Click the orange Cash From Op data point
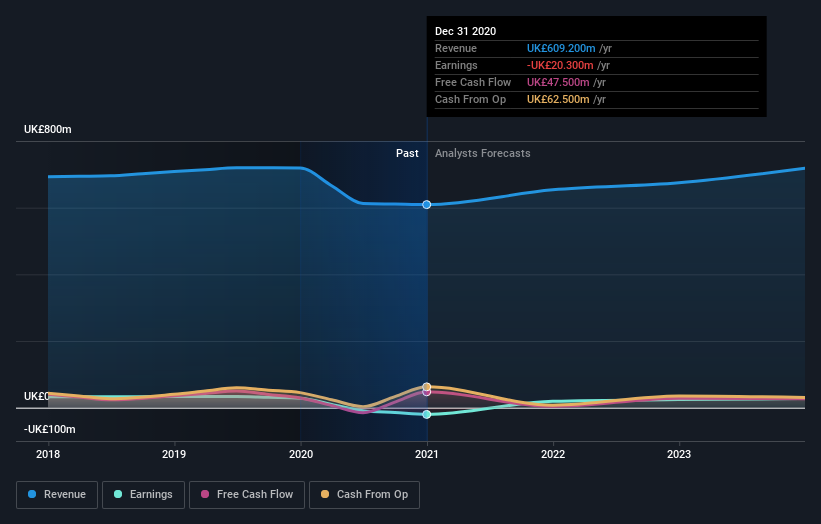The width and height of the screenshot is (821, 524). [x=427, y=386]
